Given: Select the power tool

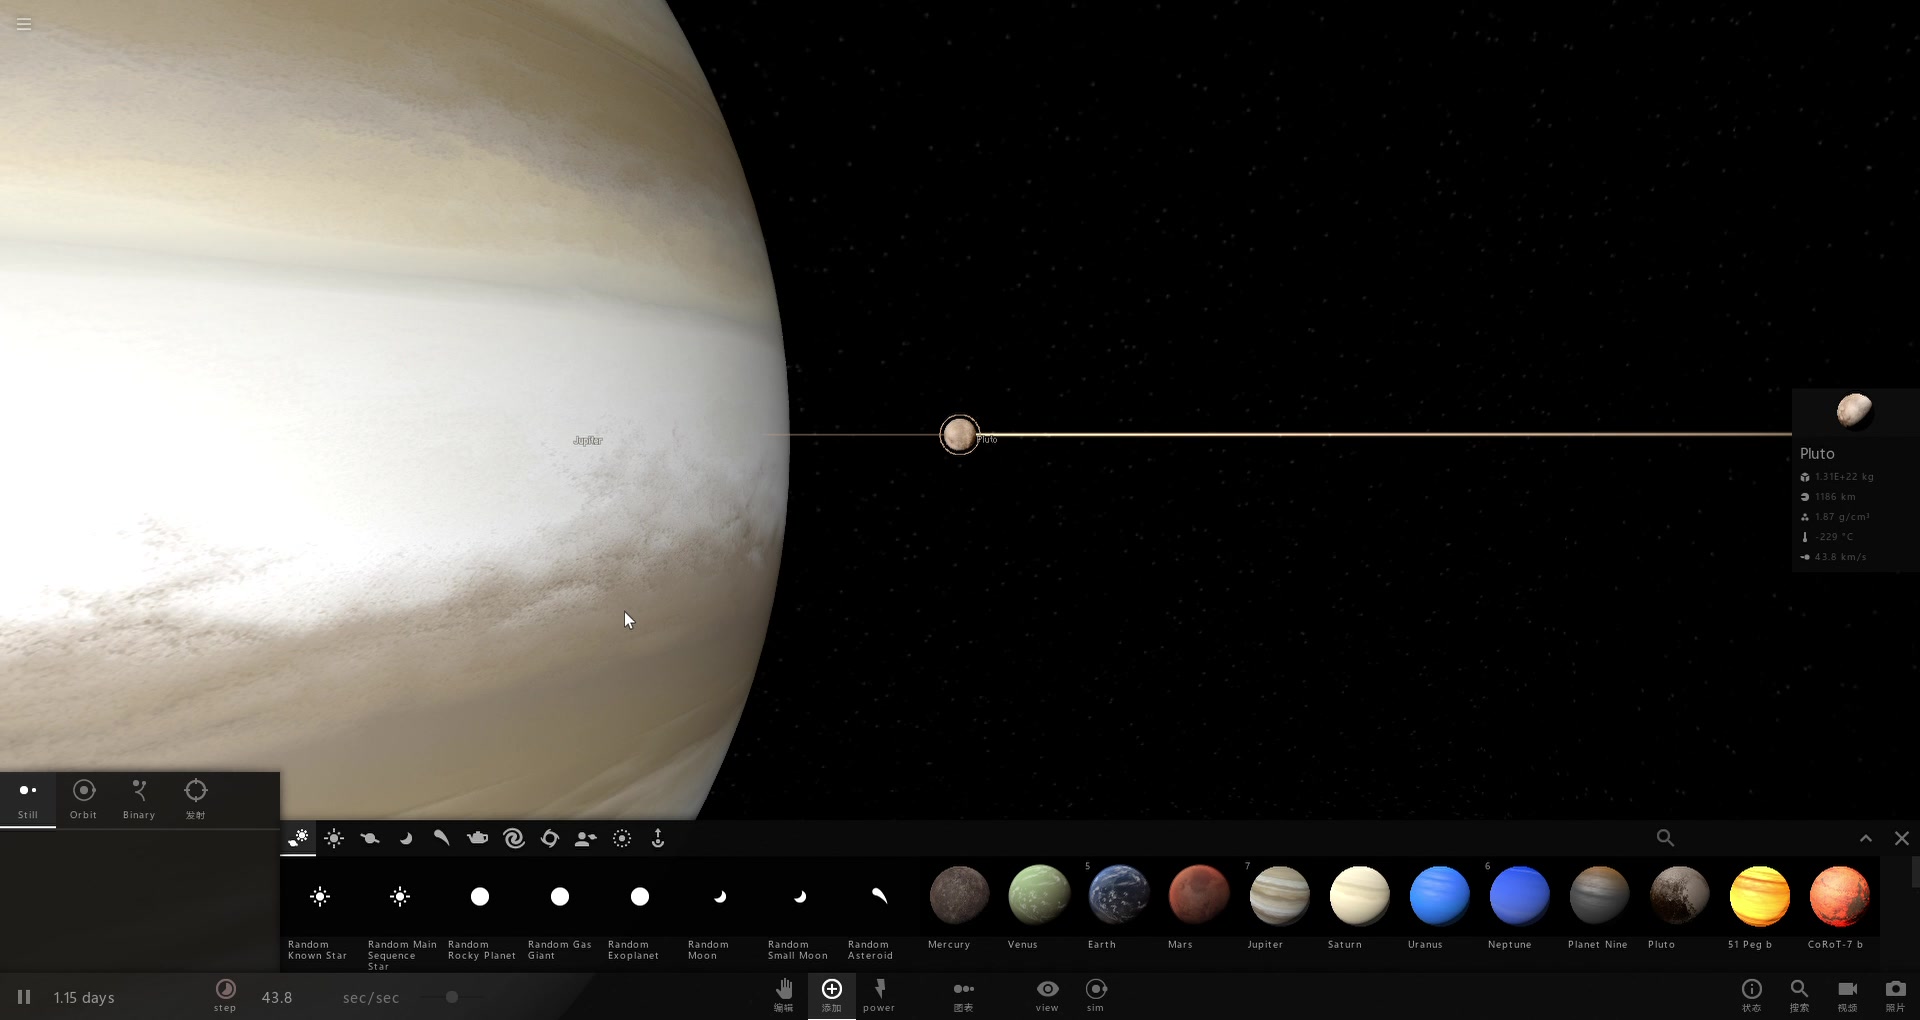Looking at the screenshot, I should click(880, 995).
